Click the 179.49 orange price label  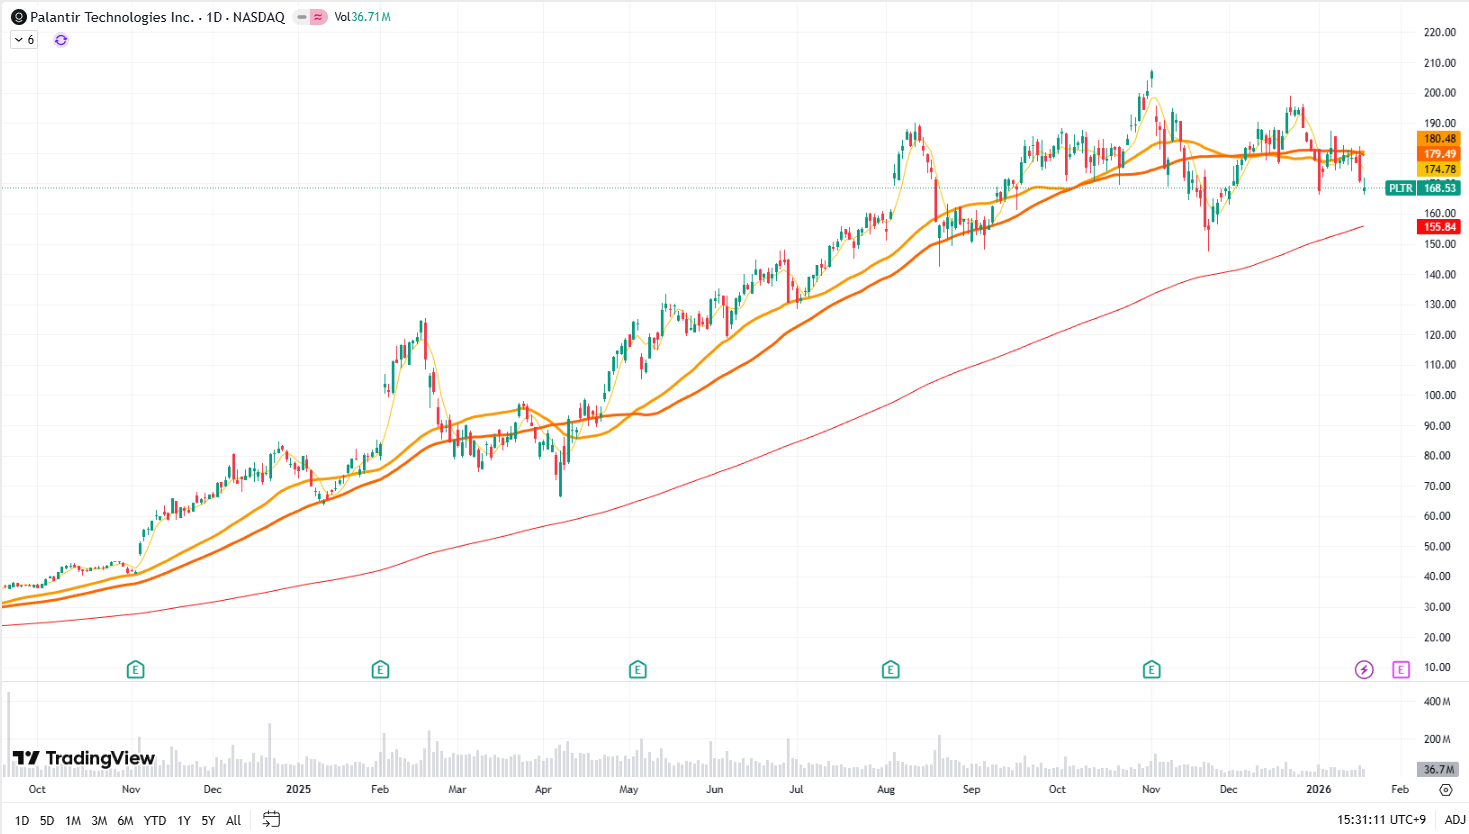(x=1440, y=154)
